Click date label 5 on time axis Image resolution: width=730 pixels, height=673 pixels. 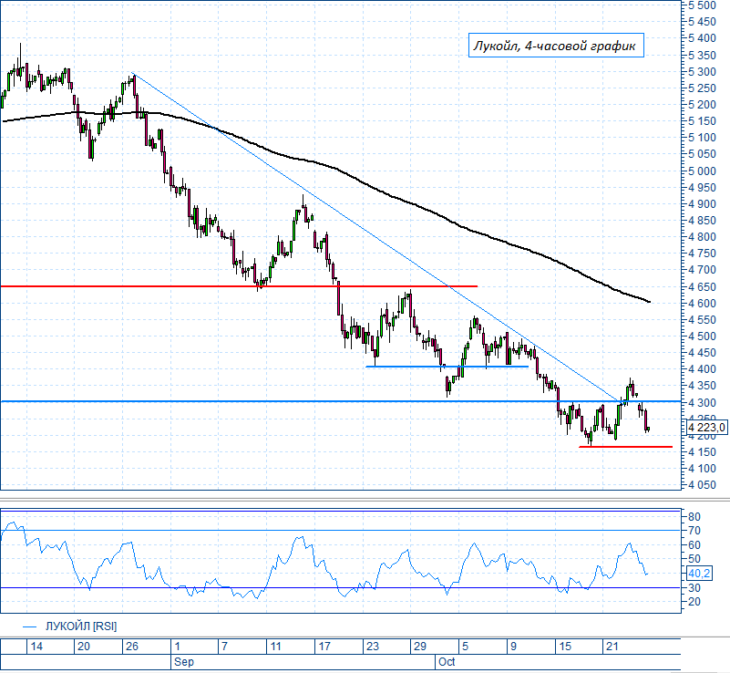pyautogui.click(x=465, y=646)
